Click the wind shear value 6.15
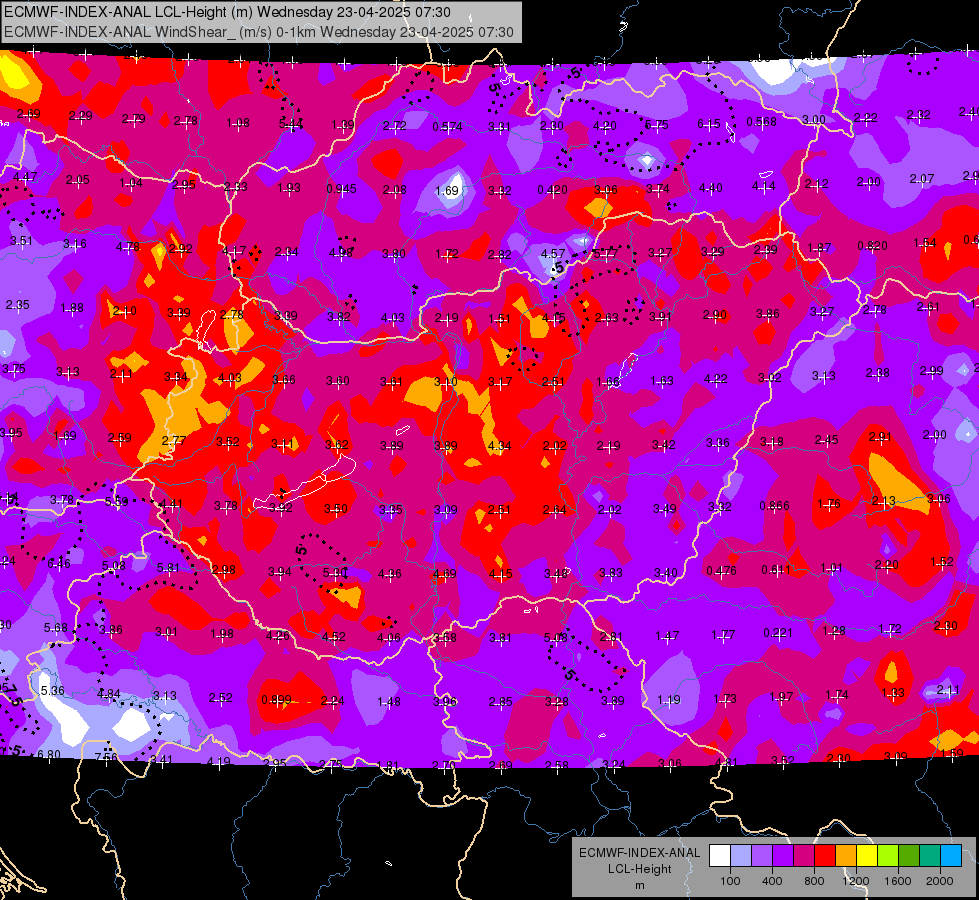Screen dimensions: 979x900 [709, 124]
